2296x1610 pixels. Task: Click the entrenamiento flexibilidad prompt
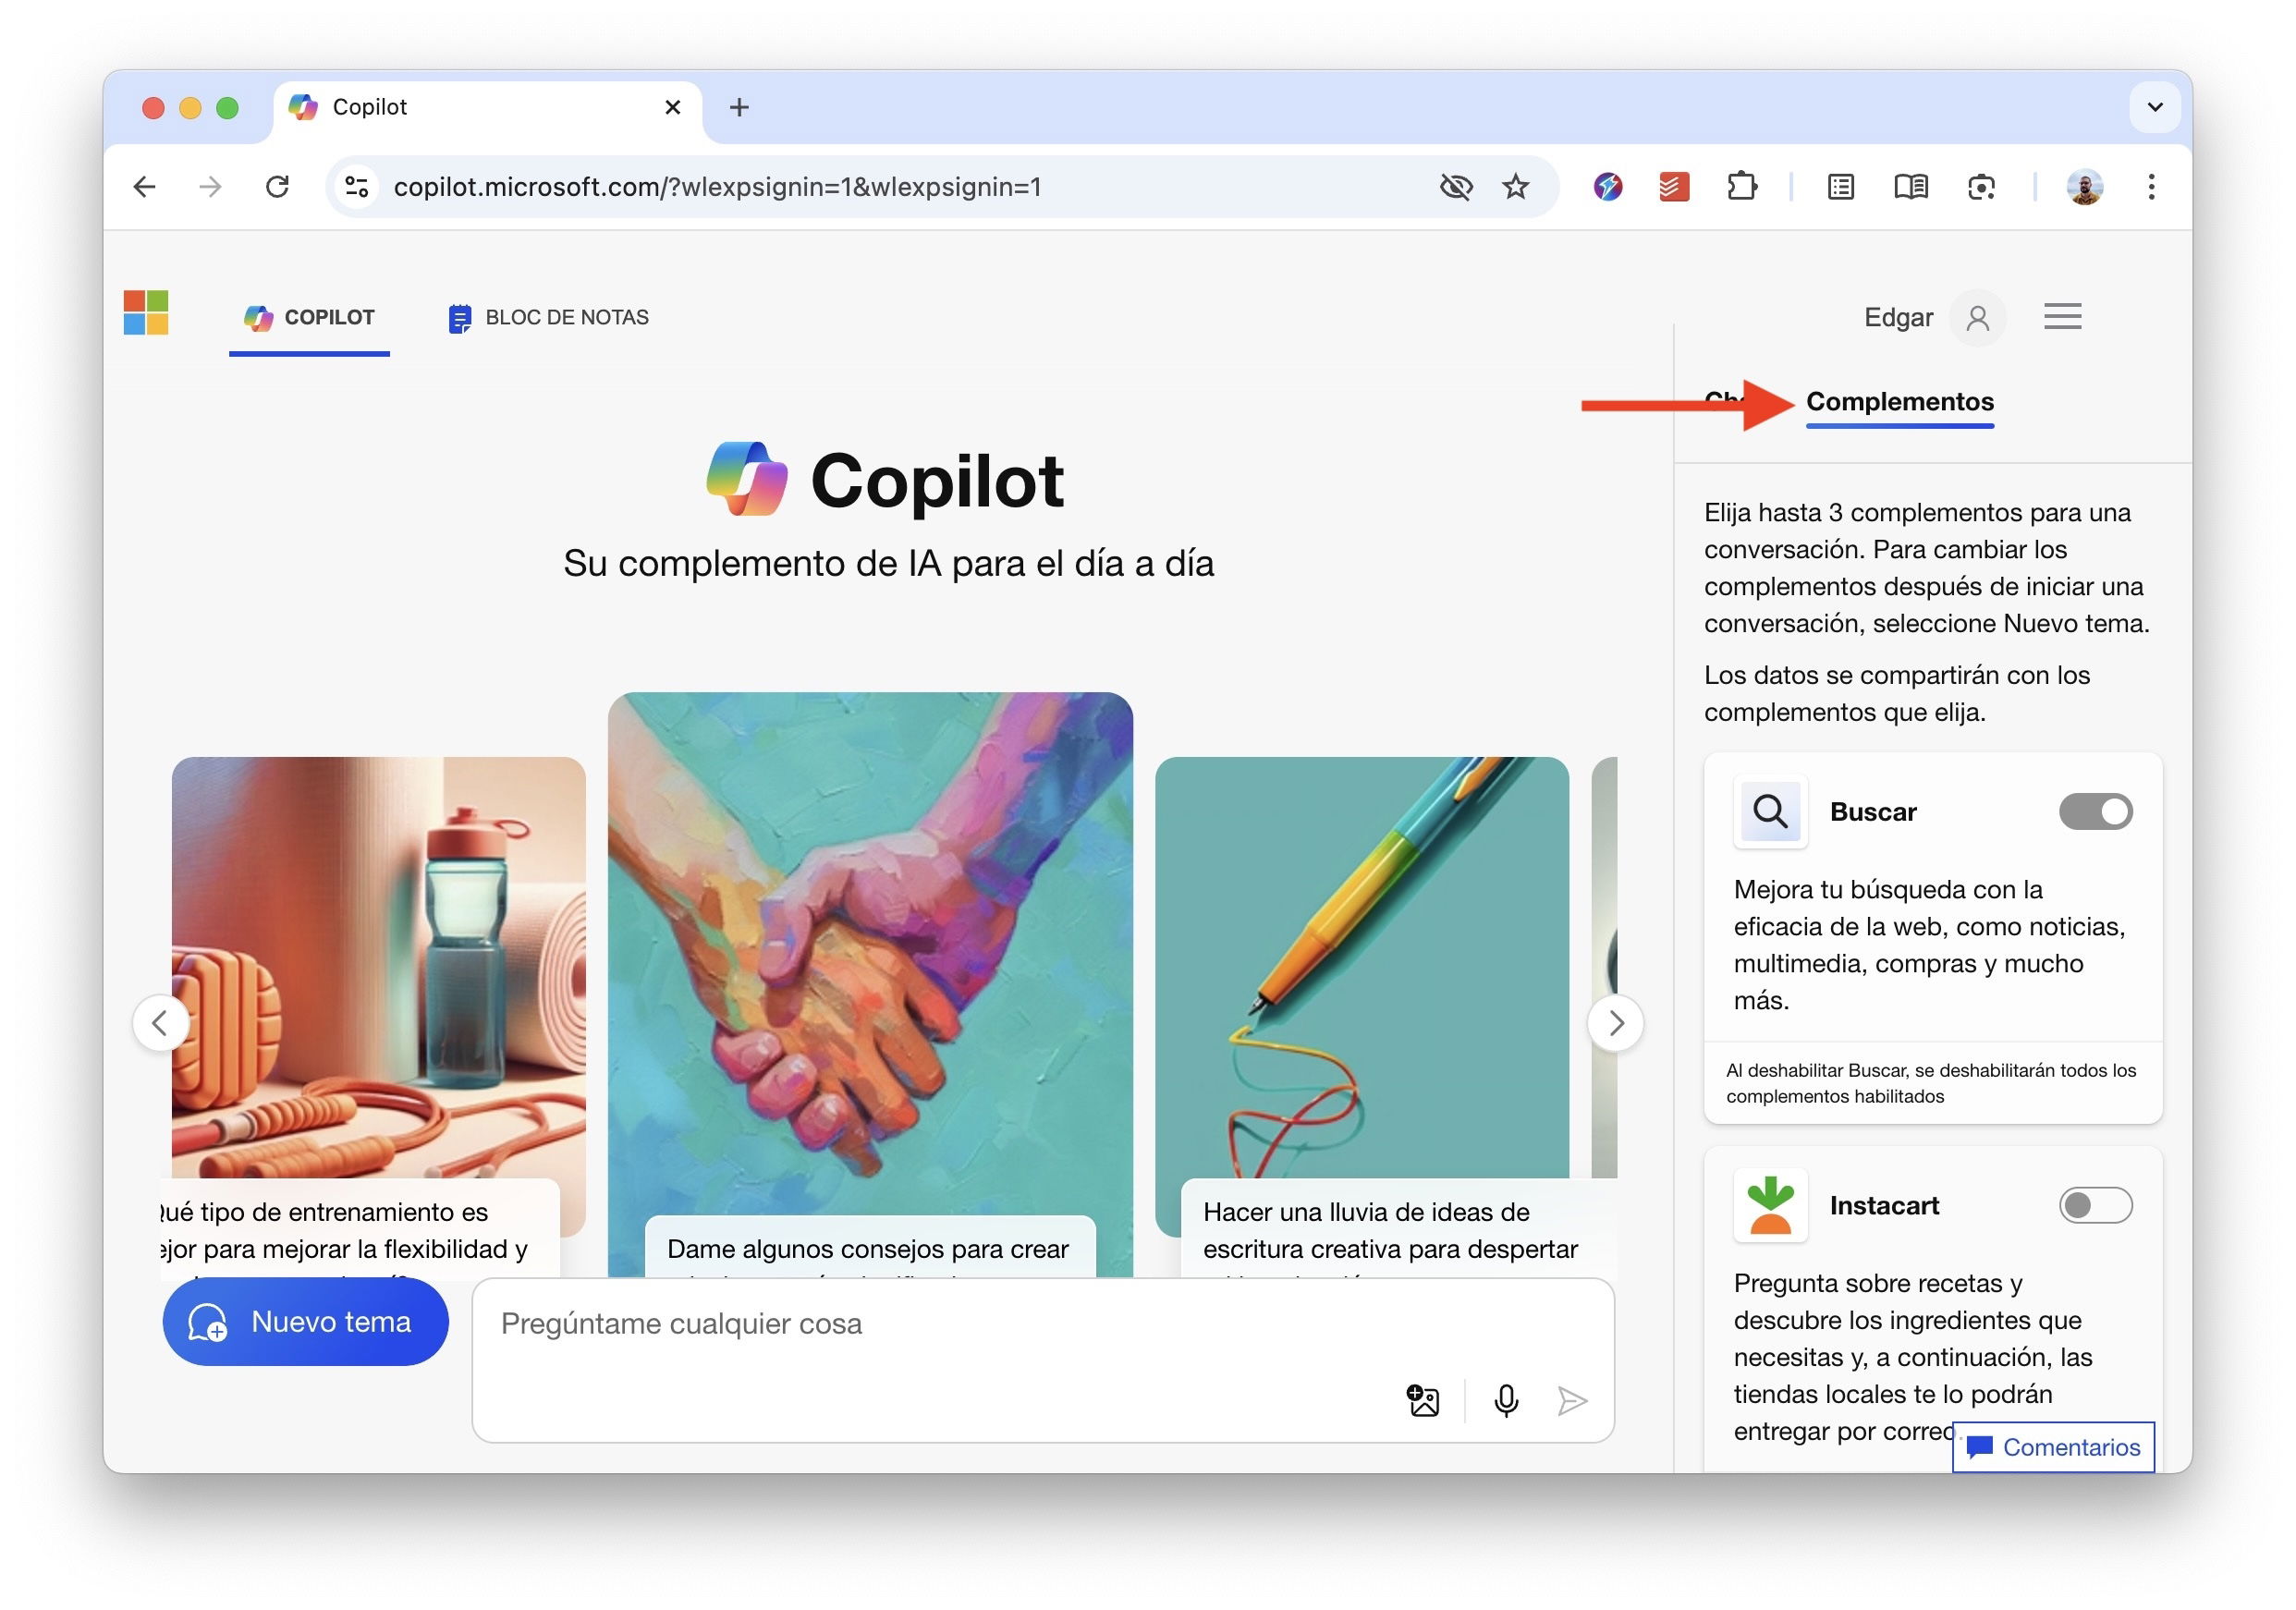[360, 1230]
